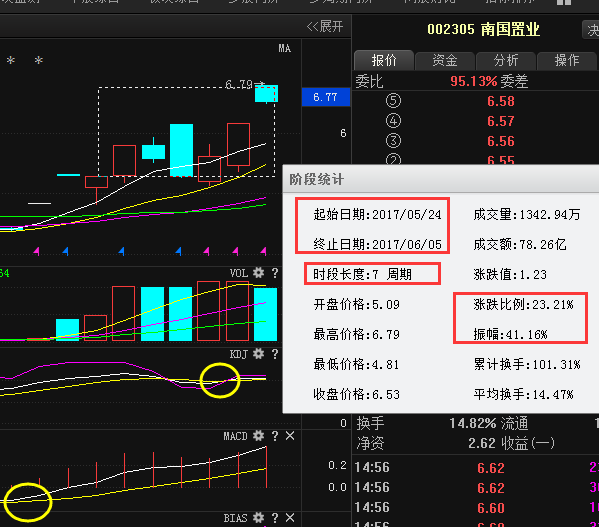
Task: Open the 分析 tab
Action: tap(505, 60)
